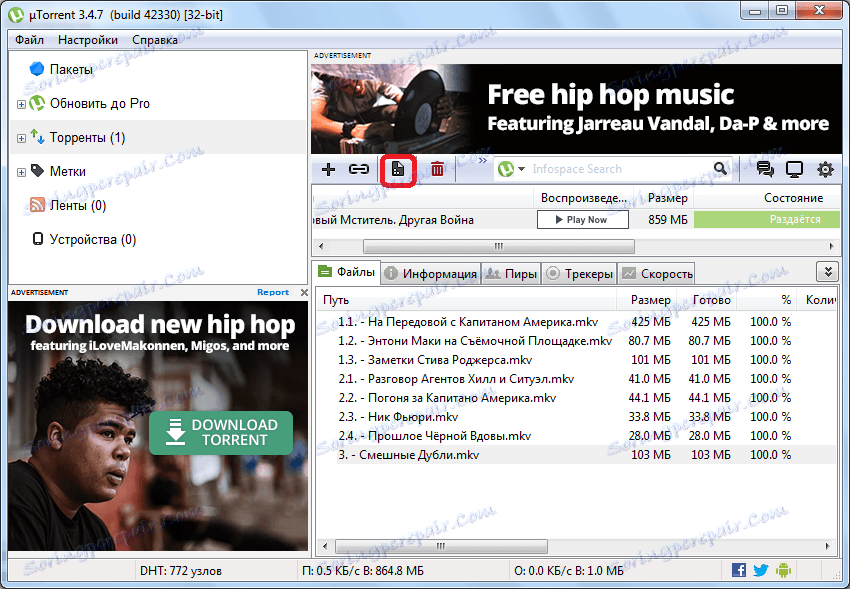Open the Настройки menu
The image size is (850, 589).
(88, 40)
